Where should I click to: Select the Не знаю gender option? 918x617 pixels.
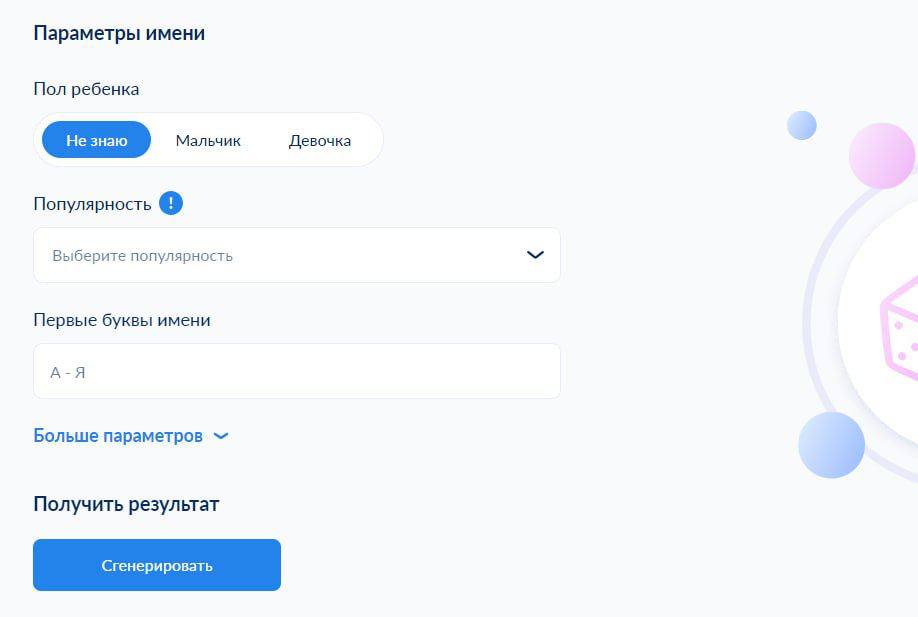(x=97, y=140)
